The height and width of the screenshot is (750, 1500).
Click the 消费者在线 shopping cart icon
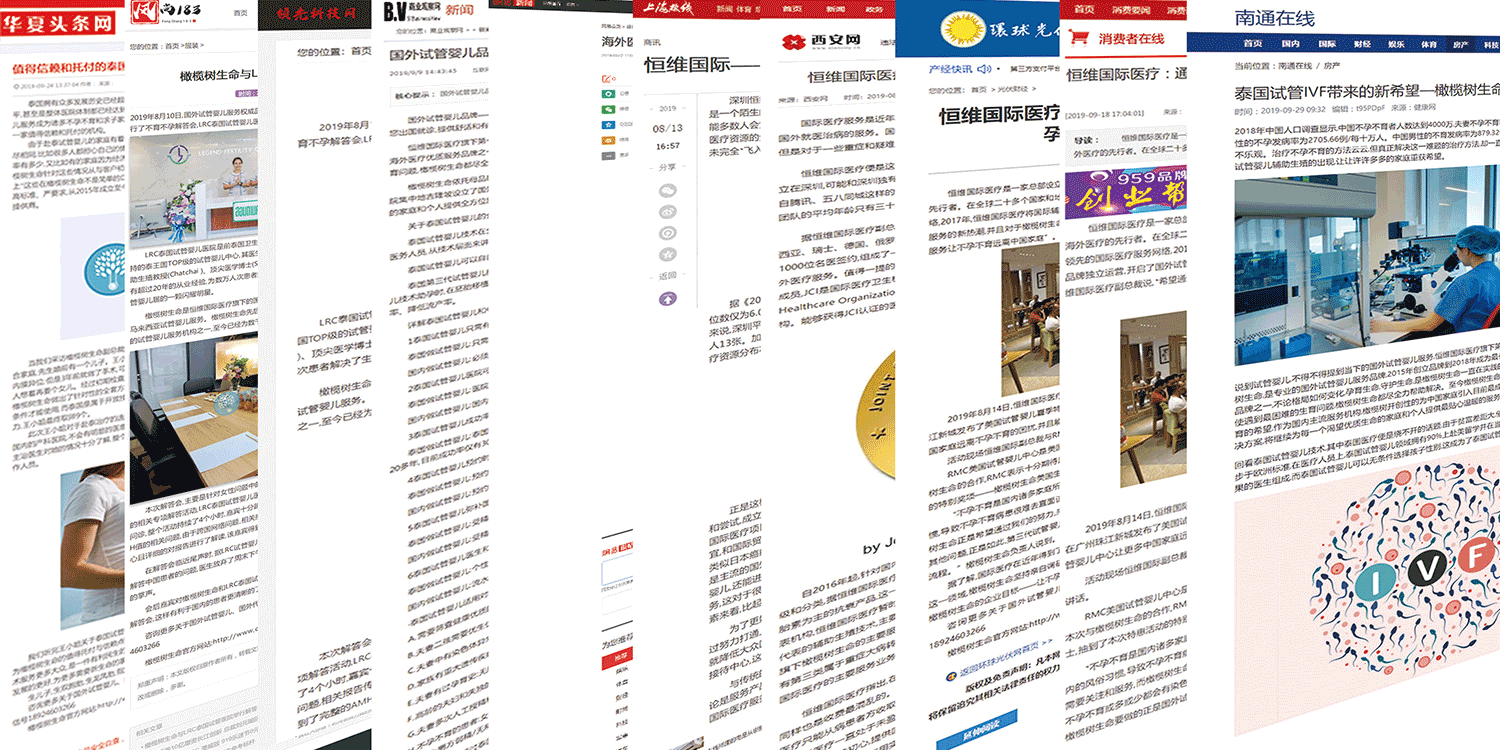click(1078, 38)
